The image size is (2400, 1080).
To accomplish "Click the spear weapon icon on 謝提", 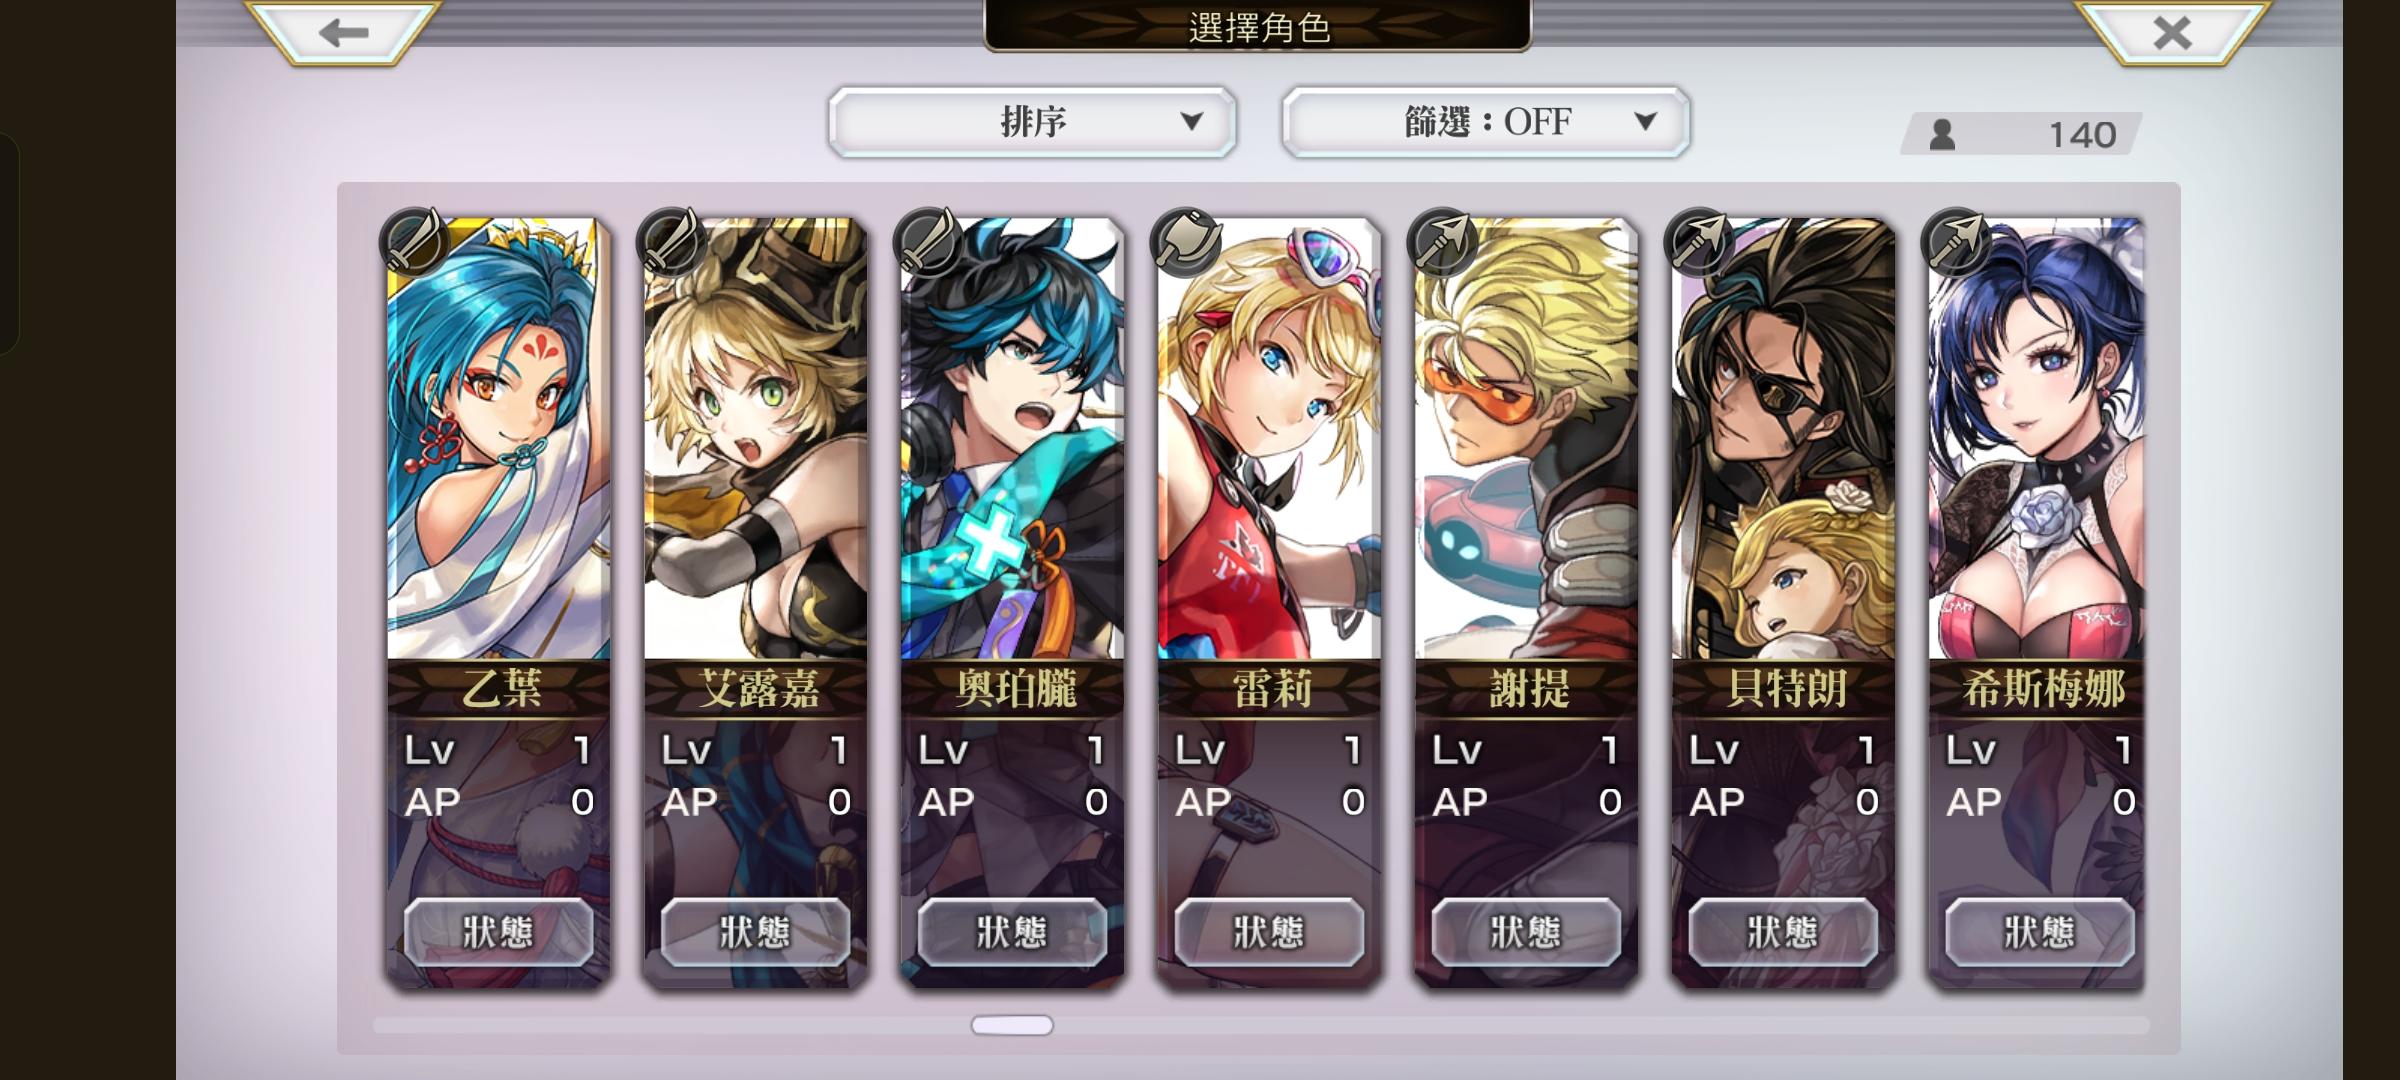I will coord(1443,241).
